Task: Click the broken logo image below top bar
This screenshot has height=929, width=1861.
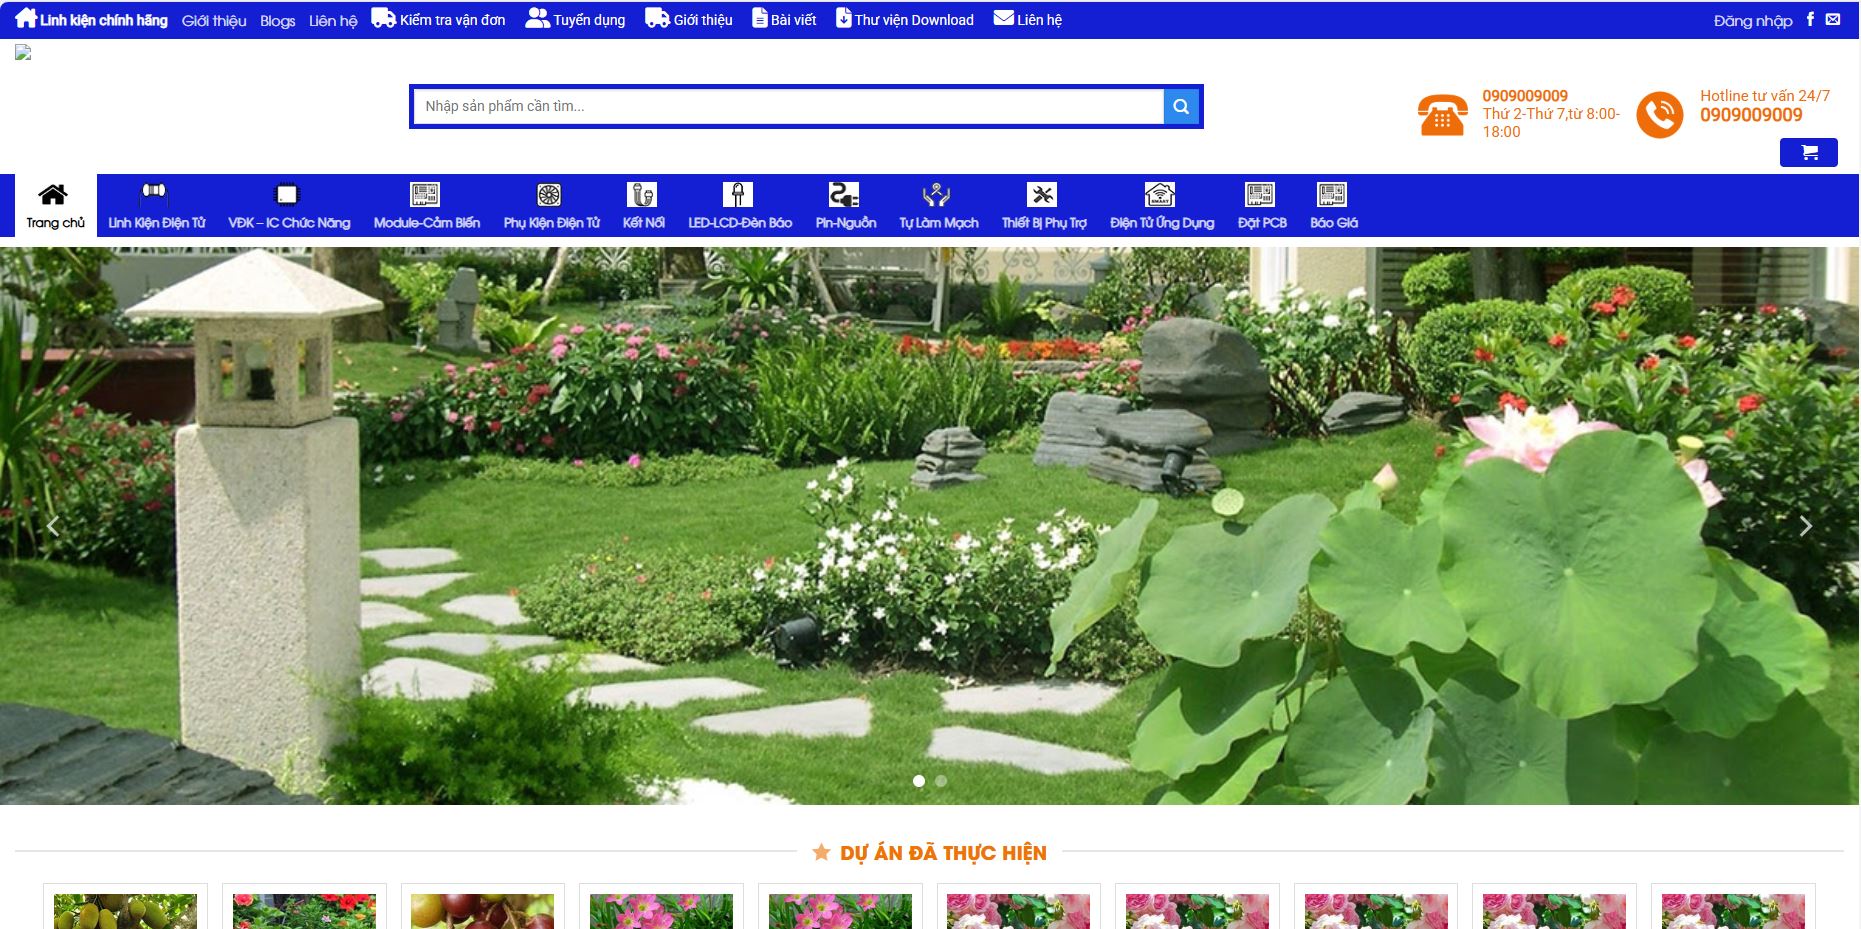Action: pos(23,53)
